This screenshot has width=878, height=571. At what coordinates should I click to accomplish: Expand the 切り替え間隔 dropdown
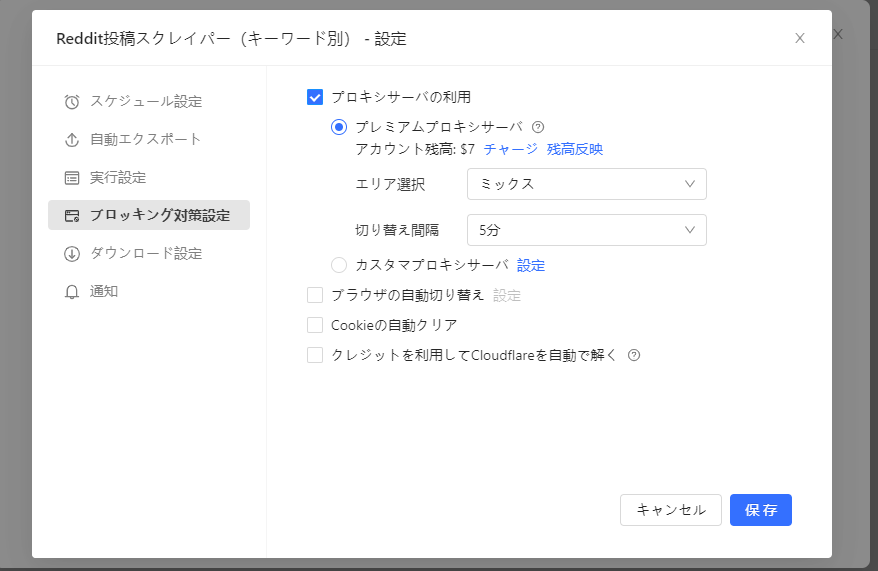click(x=586, y=230)
